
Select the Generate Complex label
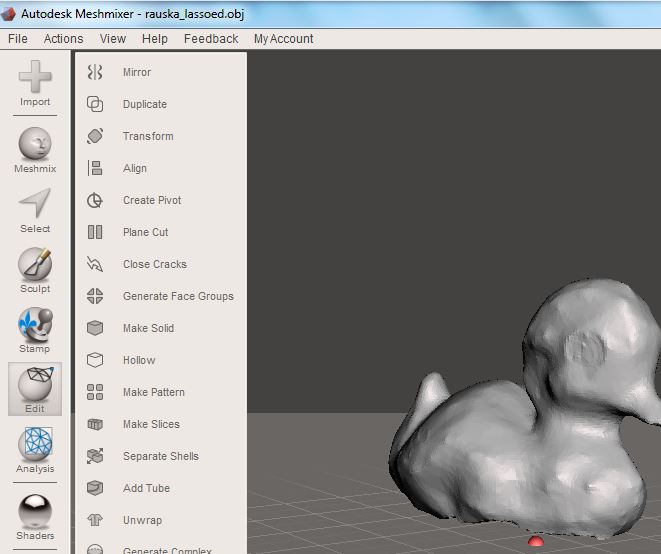coord(167,549)
